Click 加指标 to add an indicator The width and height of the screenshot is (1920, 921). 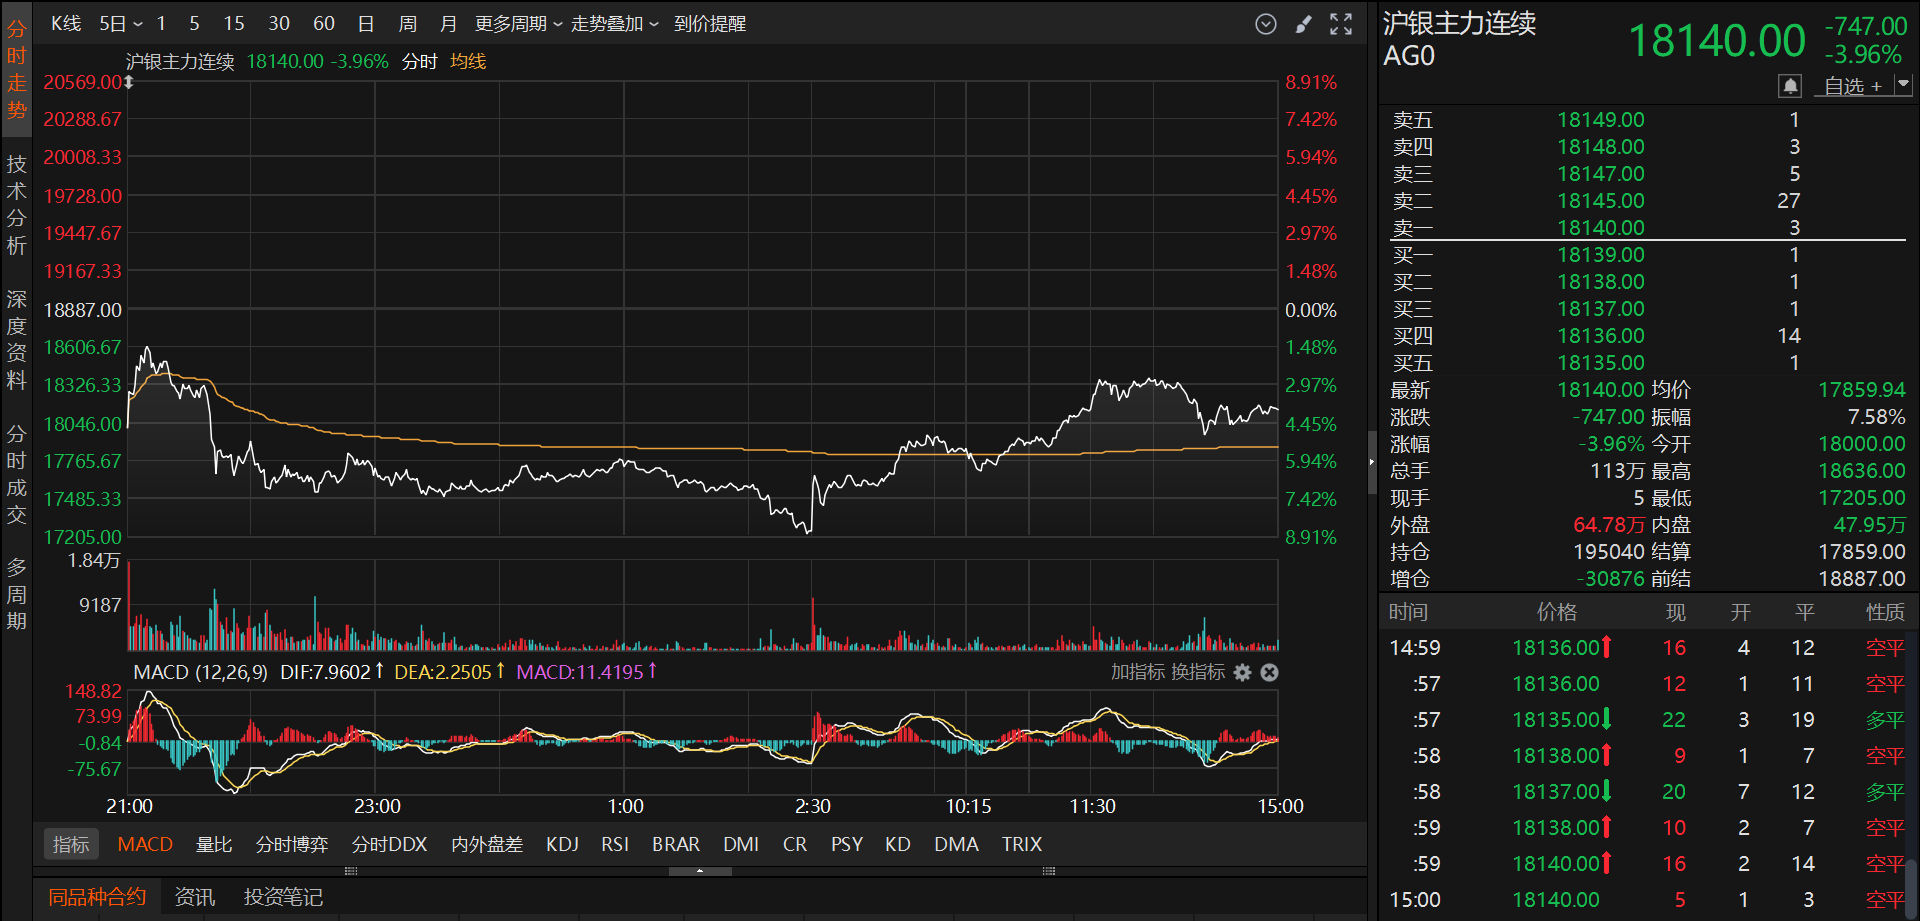pos(1137,672)
